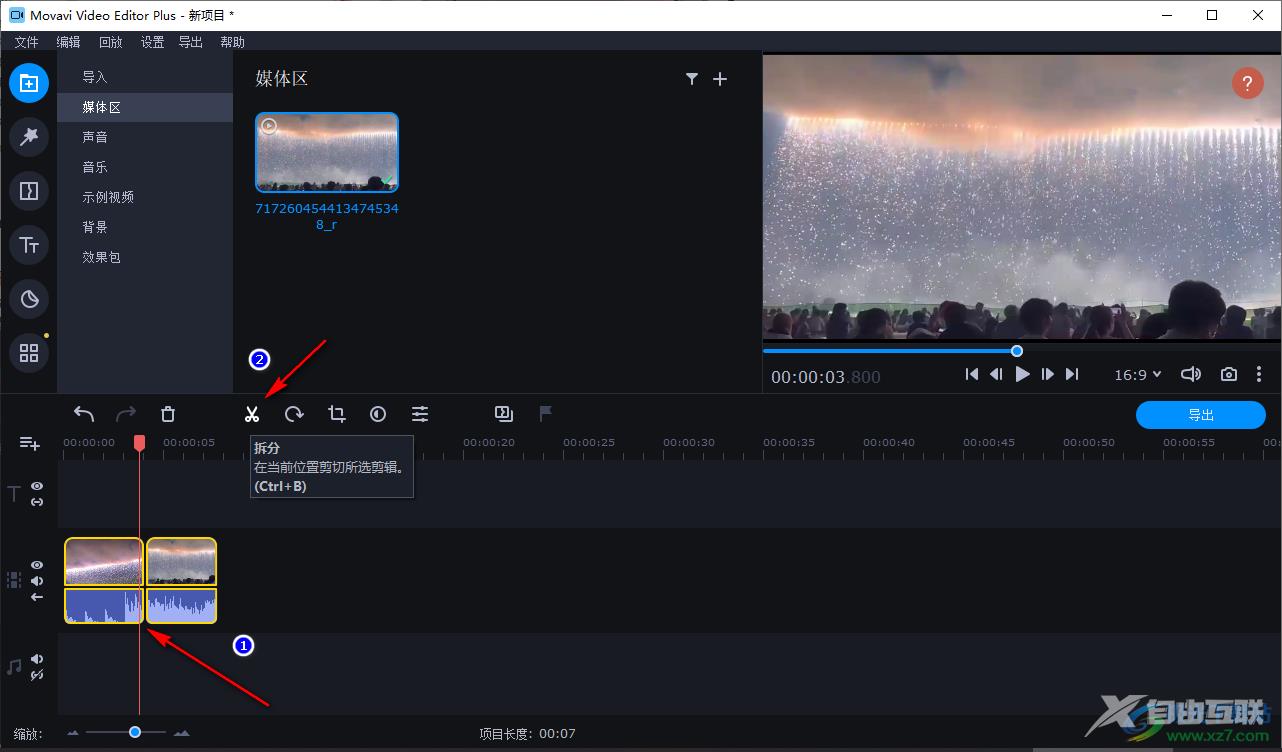Open the 16:9 aspect ratio dropdown

[1138, 374]
